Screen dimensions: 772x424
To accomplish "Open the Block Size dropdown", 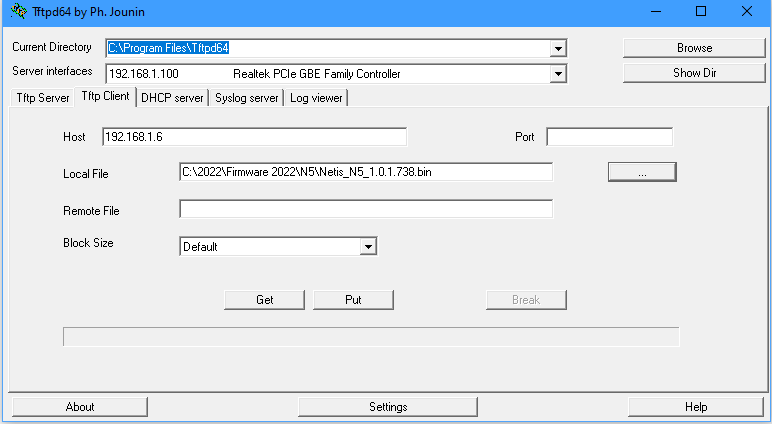I will coord(368,246).
